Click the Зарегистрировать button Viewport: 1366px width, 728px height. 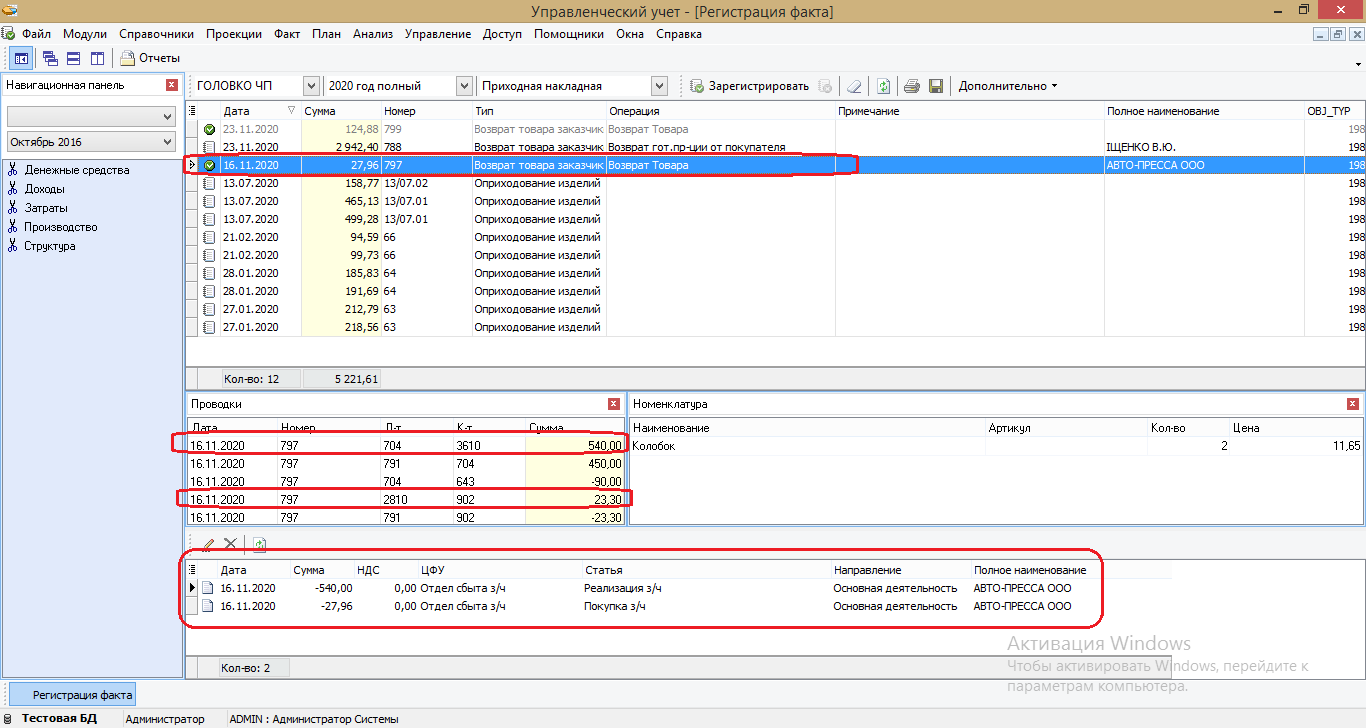pos(750,86)
